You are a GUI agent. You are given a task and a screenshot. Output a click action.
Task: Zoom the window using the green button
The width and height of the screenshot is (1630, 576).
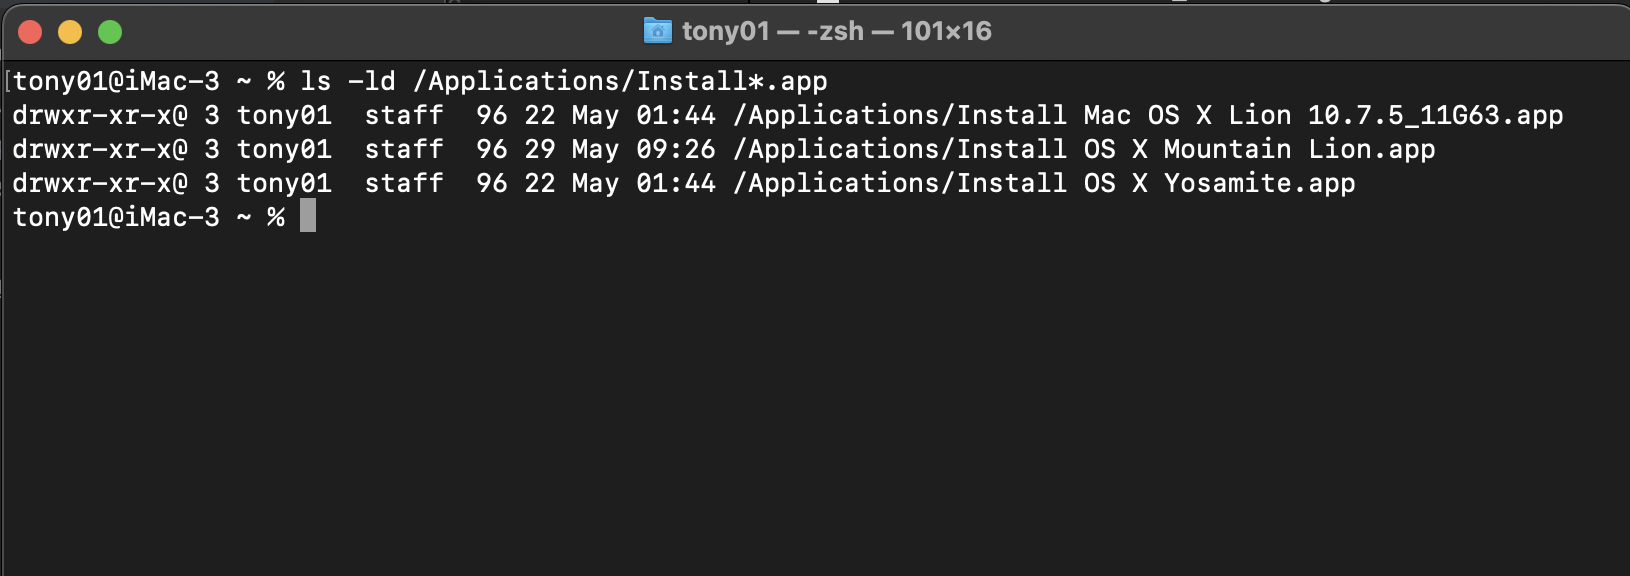coord(110,32)
